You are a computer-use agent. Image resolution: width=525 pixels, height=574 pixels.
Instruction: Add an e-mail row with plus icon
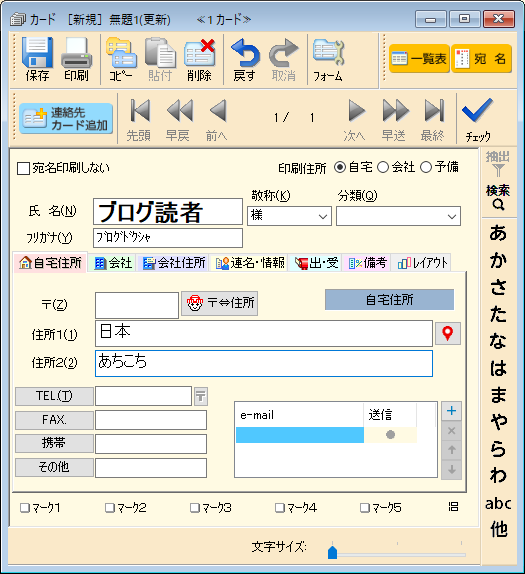pyautogui.click(x=451, y=411)
